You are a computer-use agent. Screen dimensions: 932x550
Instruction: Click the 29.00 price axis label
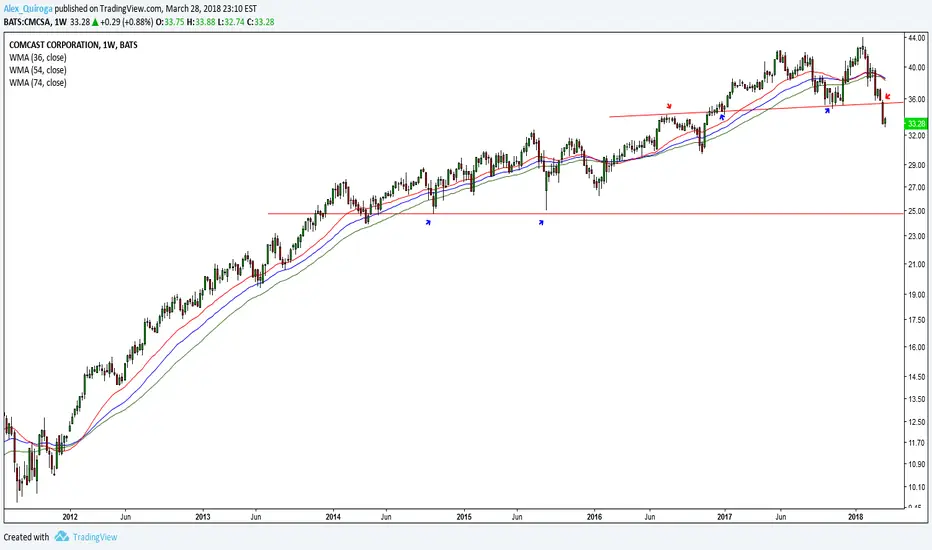pyautogui.click(x=916, y=165)
